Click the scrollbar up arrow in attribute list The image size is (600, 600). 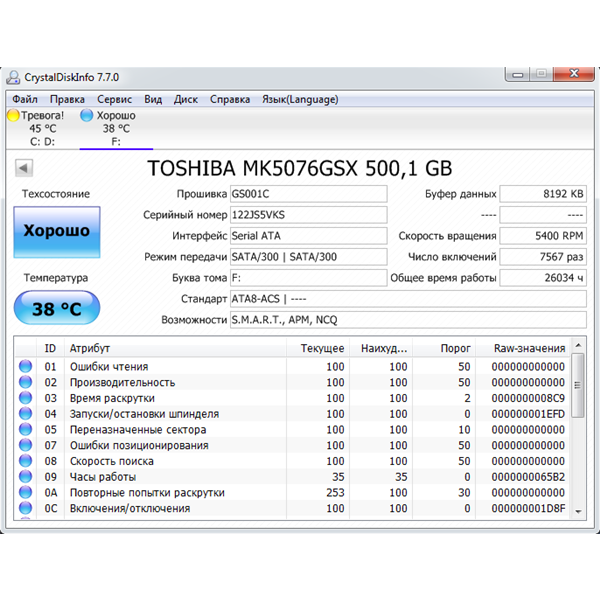pos(578,346)
